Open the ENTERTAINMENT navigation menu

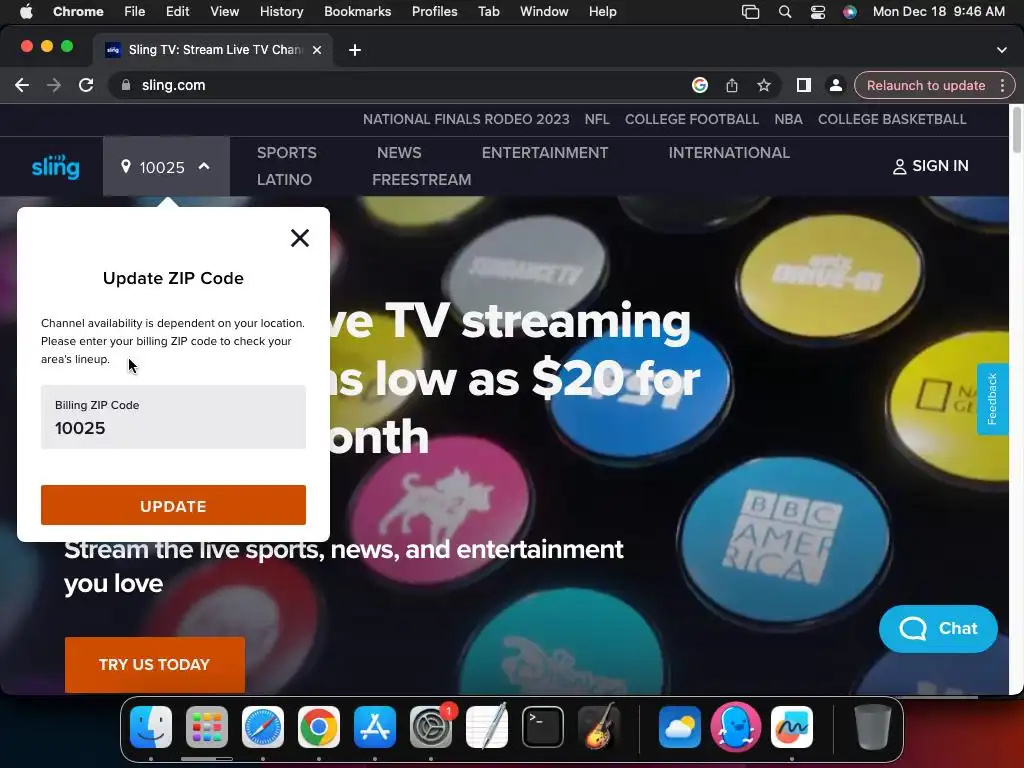click(545, 153)
